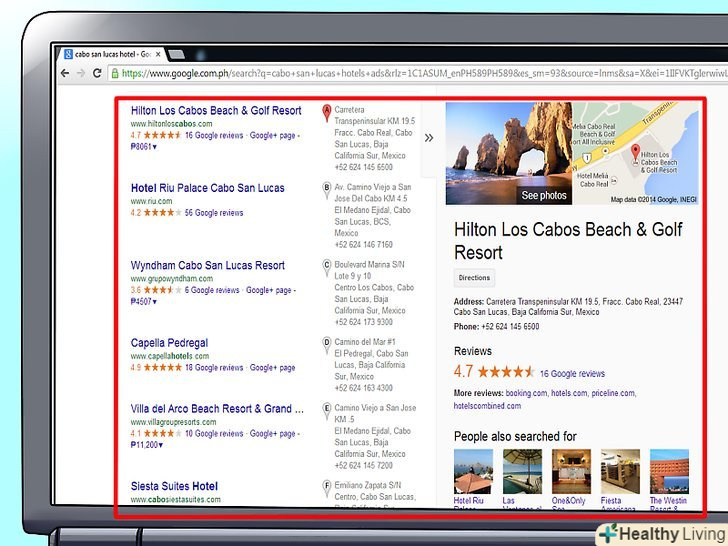Click See photos on the arch image
The width and height of the screenshot is (728, 546).
pyautogui.click(x=543, y=195)
